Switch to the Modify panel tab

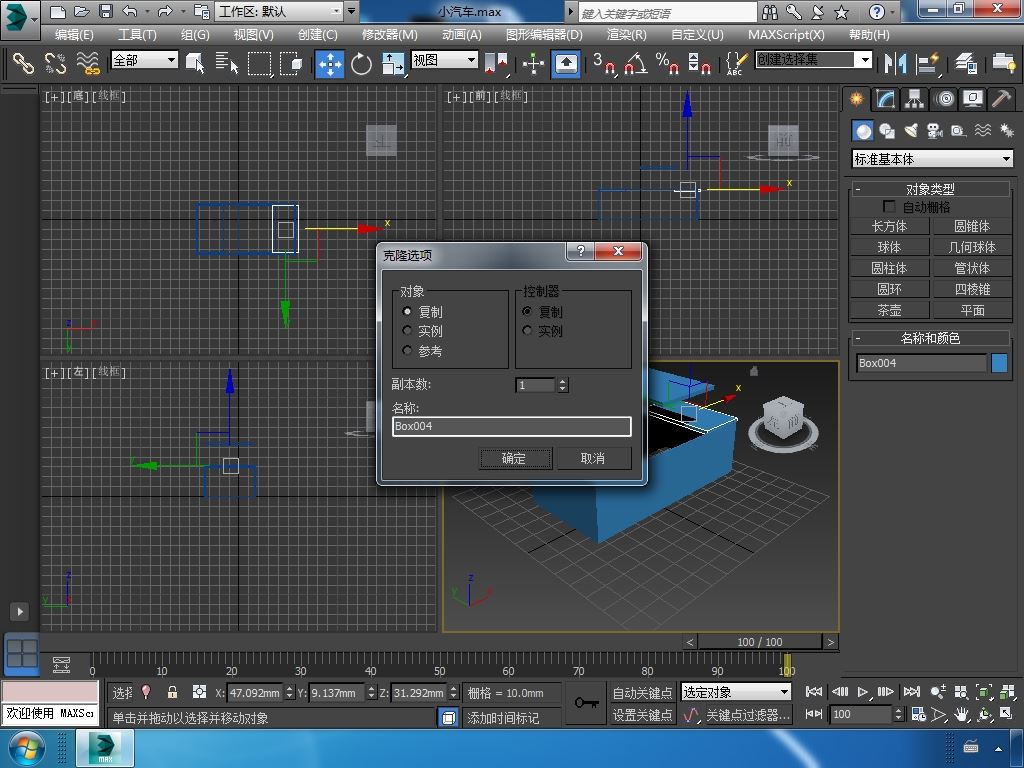[x=886, y=99]
